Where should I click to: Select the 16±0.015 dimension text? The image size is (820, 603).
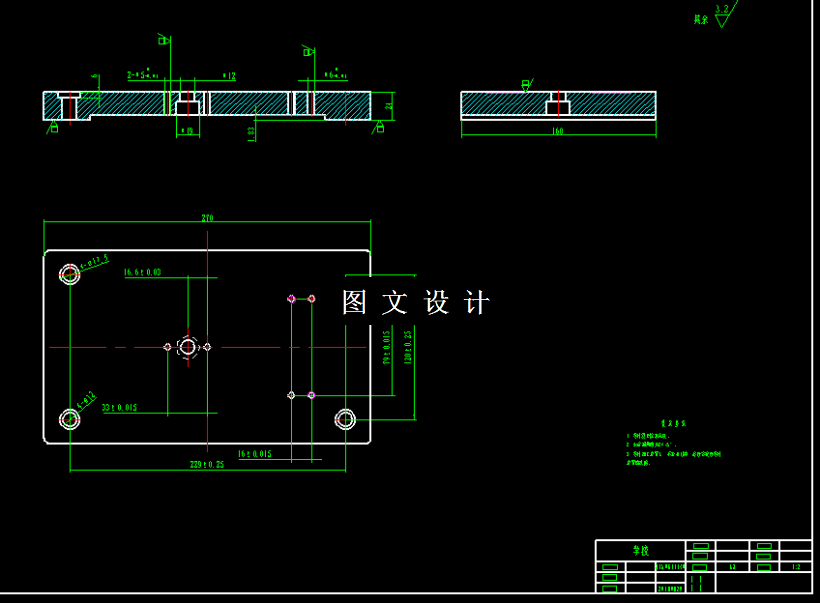click(x=255, y=453)
